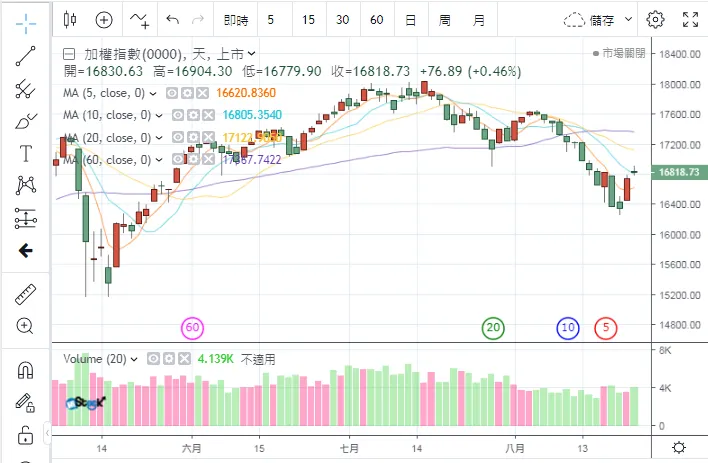
Task: Click the green 20 circle marker
Action: point(493,327)
